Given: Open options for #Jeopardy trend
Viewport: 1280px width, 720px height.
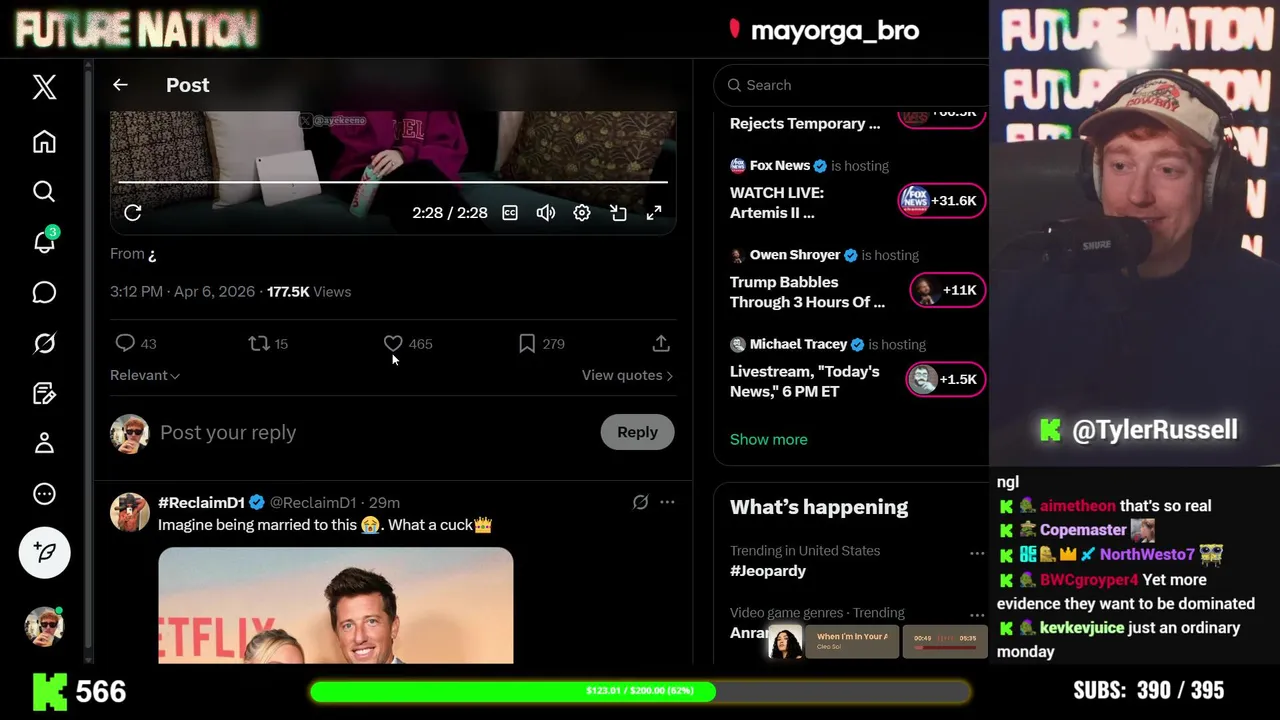Looking at the screenshot, I should (x=977, y=552).
